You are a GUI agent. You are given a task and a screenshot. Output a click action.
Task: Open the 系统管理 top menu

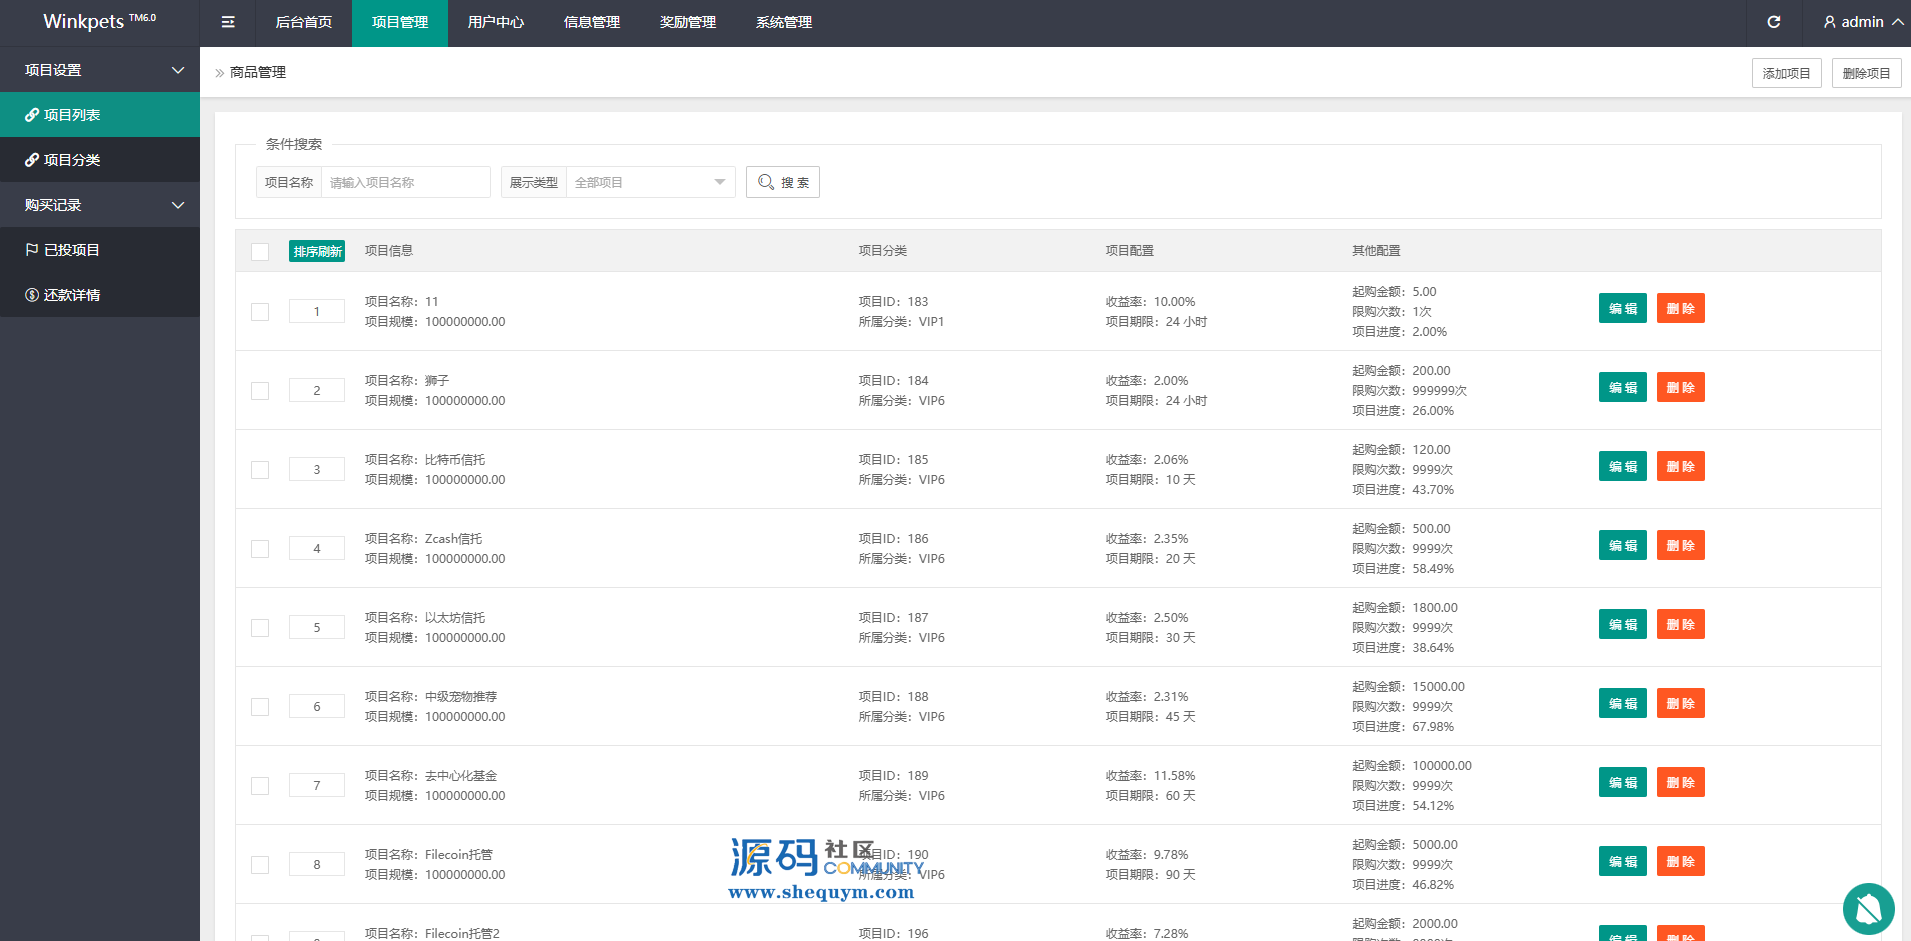784,22
